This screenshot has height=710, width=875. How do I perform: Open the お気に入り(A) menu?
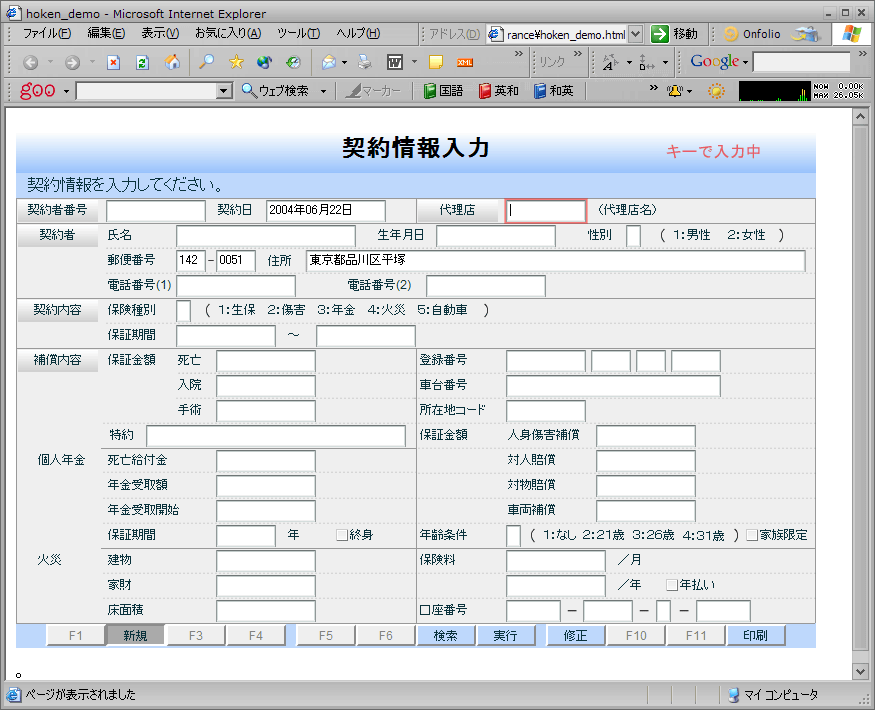point(228,33)
